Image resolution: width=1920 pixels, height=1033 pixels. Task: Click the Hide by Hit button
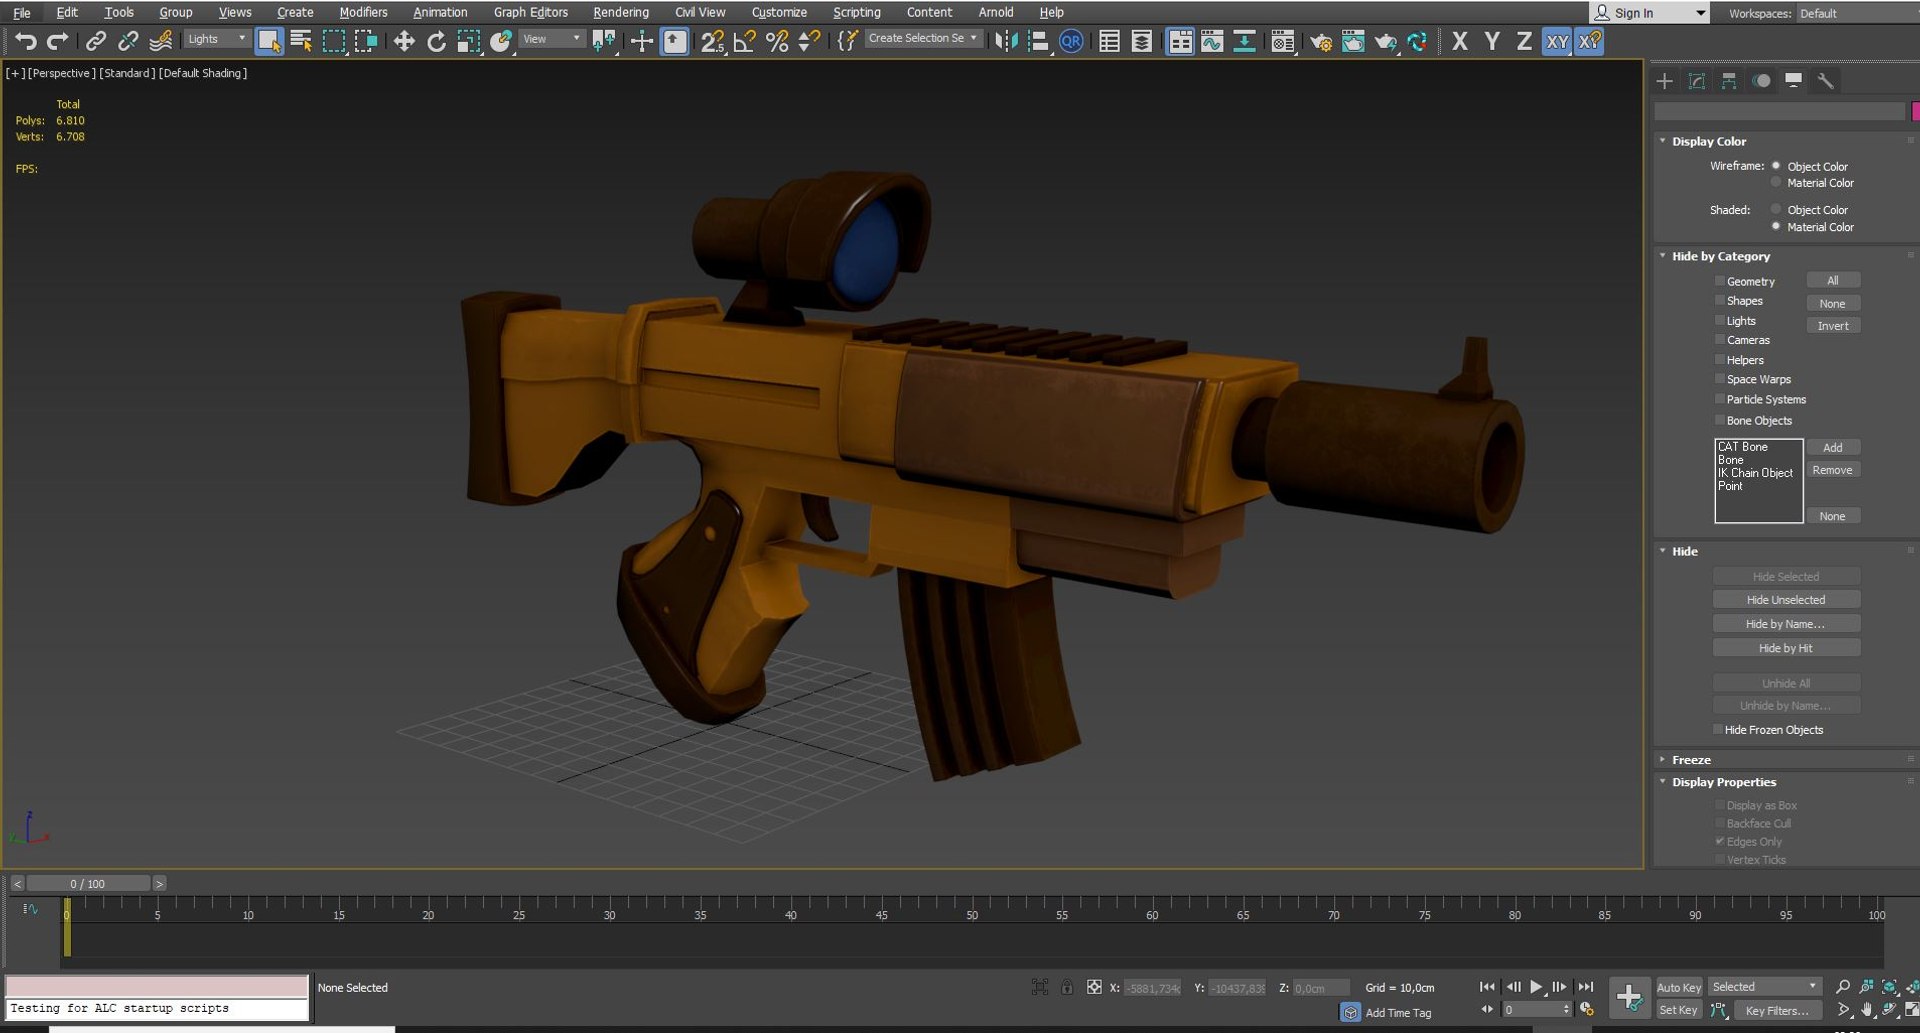coord(1786,648)
